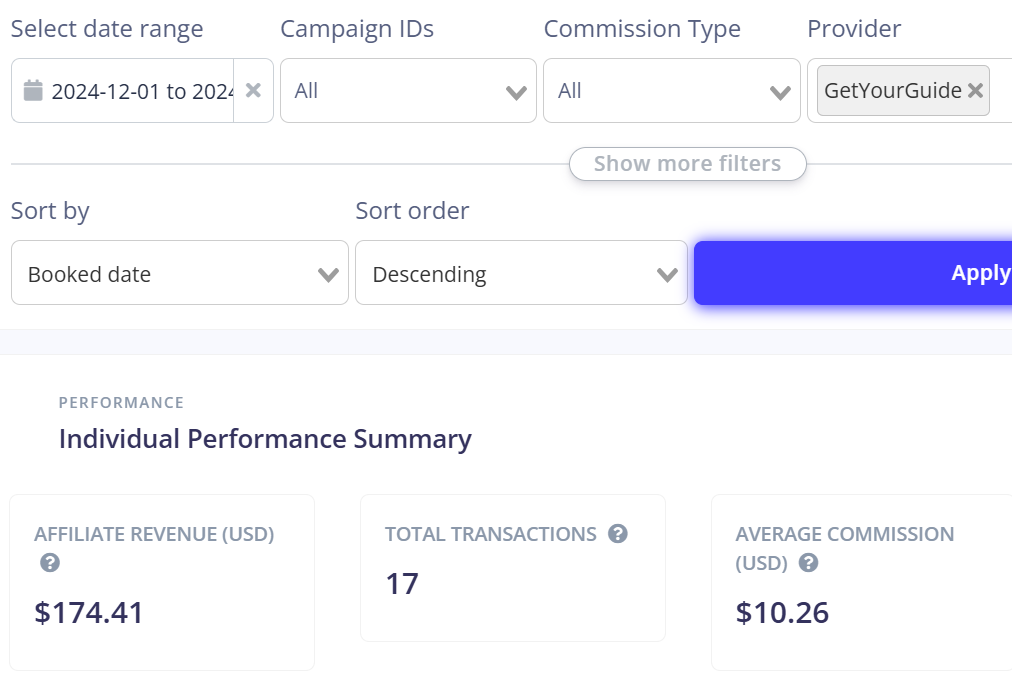Remove the GetYourGuide provider tag
This screenshot has height=676, width=1012.
pyautogui.click(x=975, y=90)
